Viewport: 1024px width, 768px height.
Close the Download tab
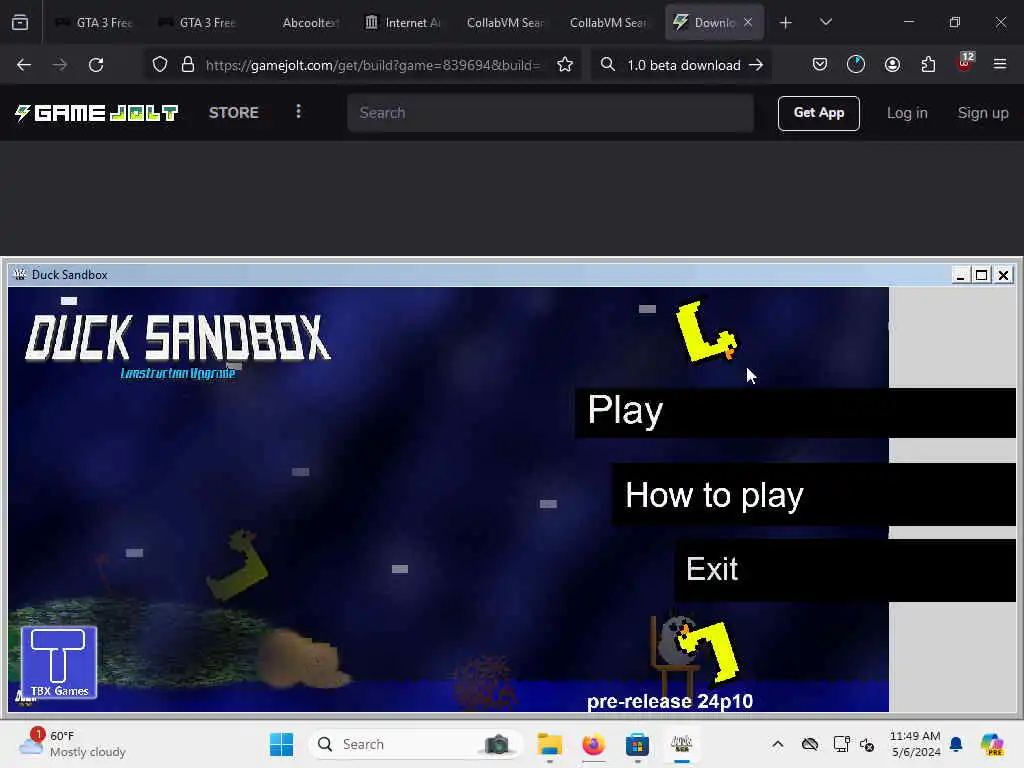(x=748, y=22)
